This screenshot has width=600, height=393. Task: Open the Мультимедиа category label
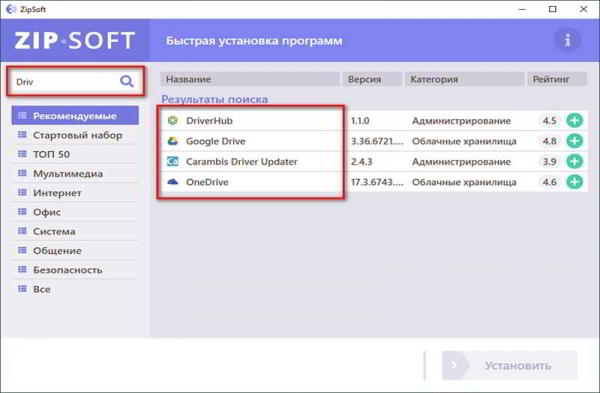[x=68, y=174]
